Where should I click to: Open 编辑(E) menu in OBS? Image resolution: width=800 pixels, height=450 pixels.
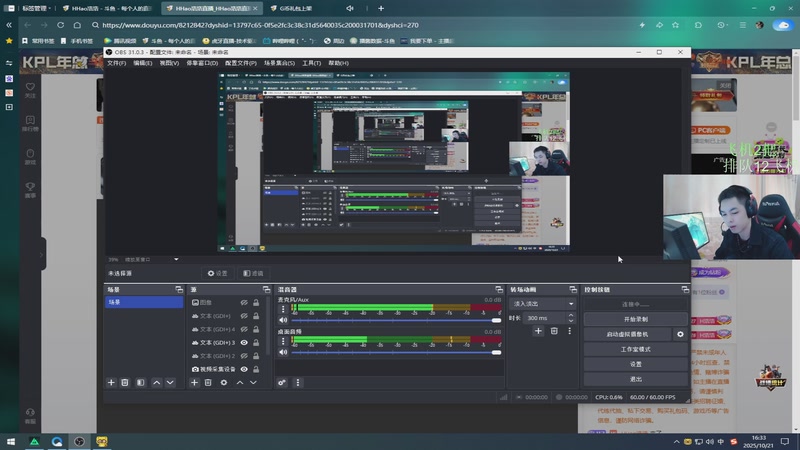tap(143, 63)
